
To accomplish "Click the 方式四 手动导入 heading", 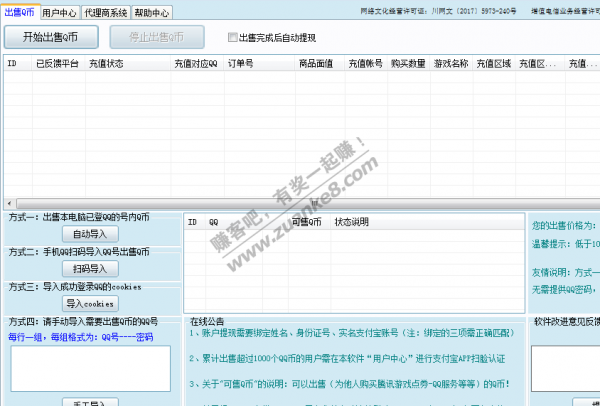I will 83,322.
